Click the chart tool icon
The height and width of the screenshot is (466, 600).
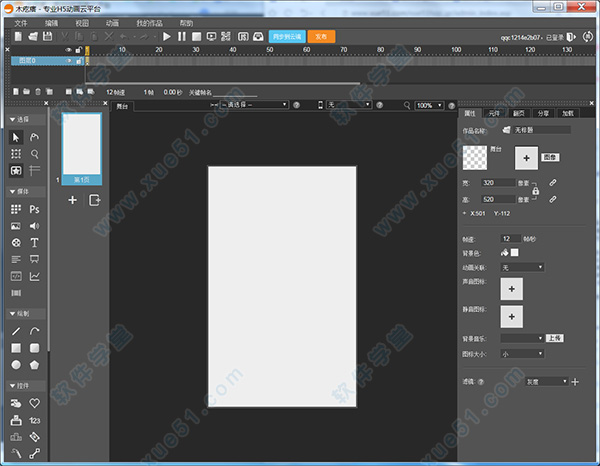34,276
